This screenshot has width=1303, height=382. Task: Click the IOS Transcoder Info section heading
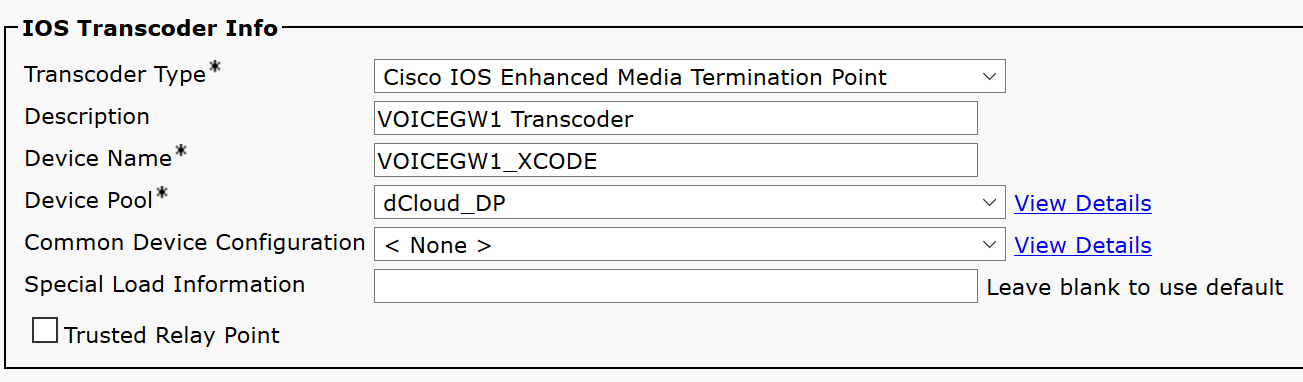(x=150, y=28)
